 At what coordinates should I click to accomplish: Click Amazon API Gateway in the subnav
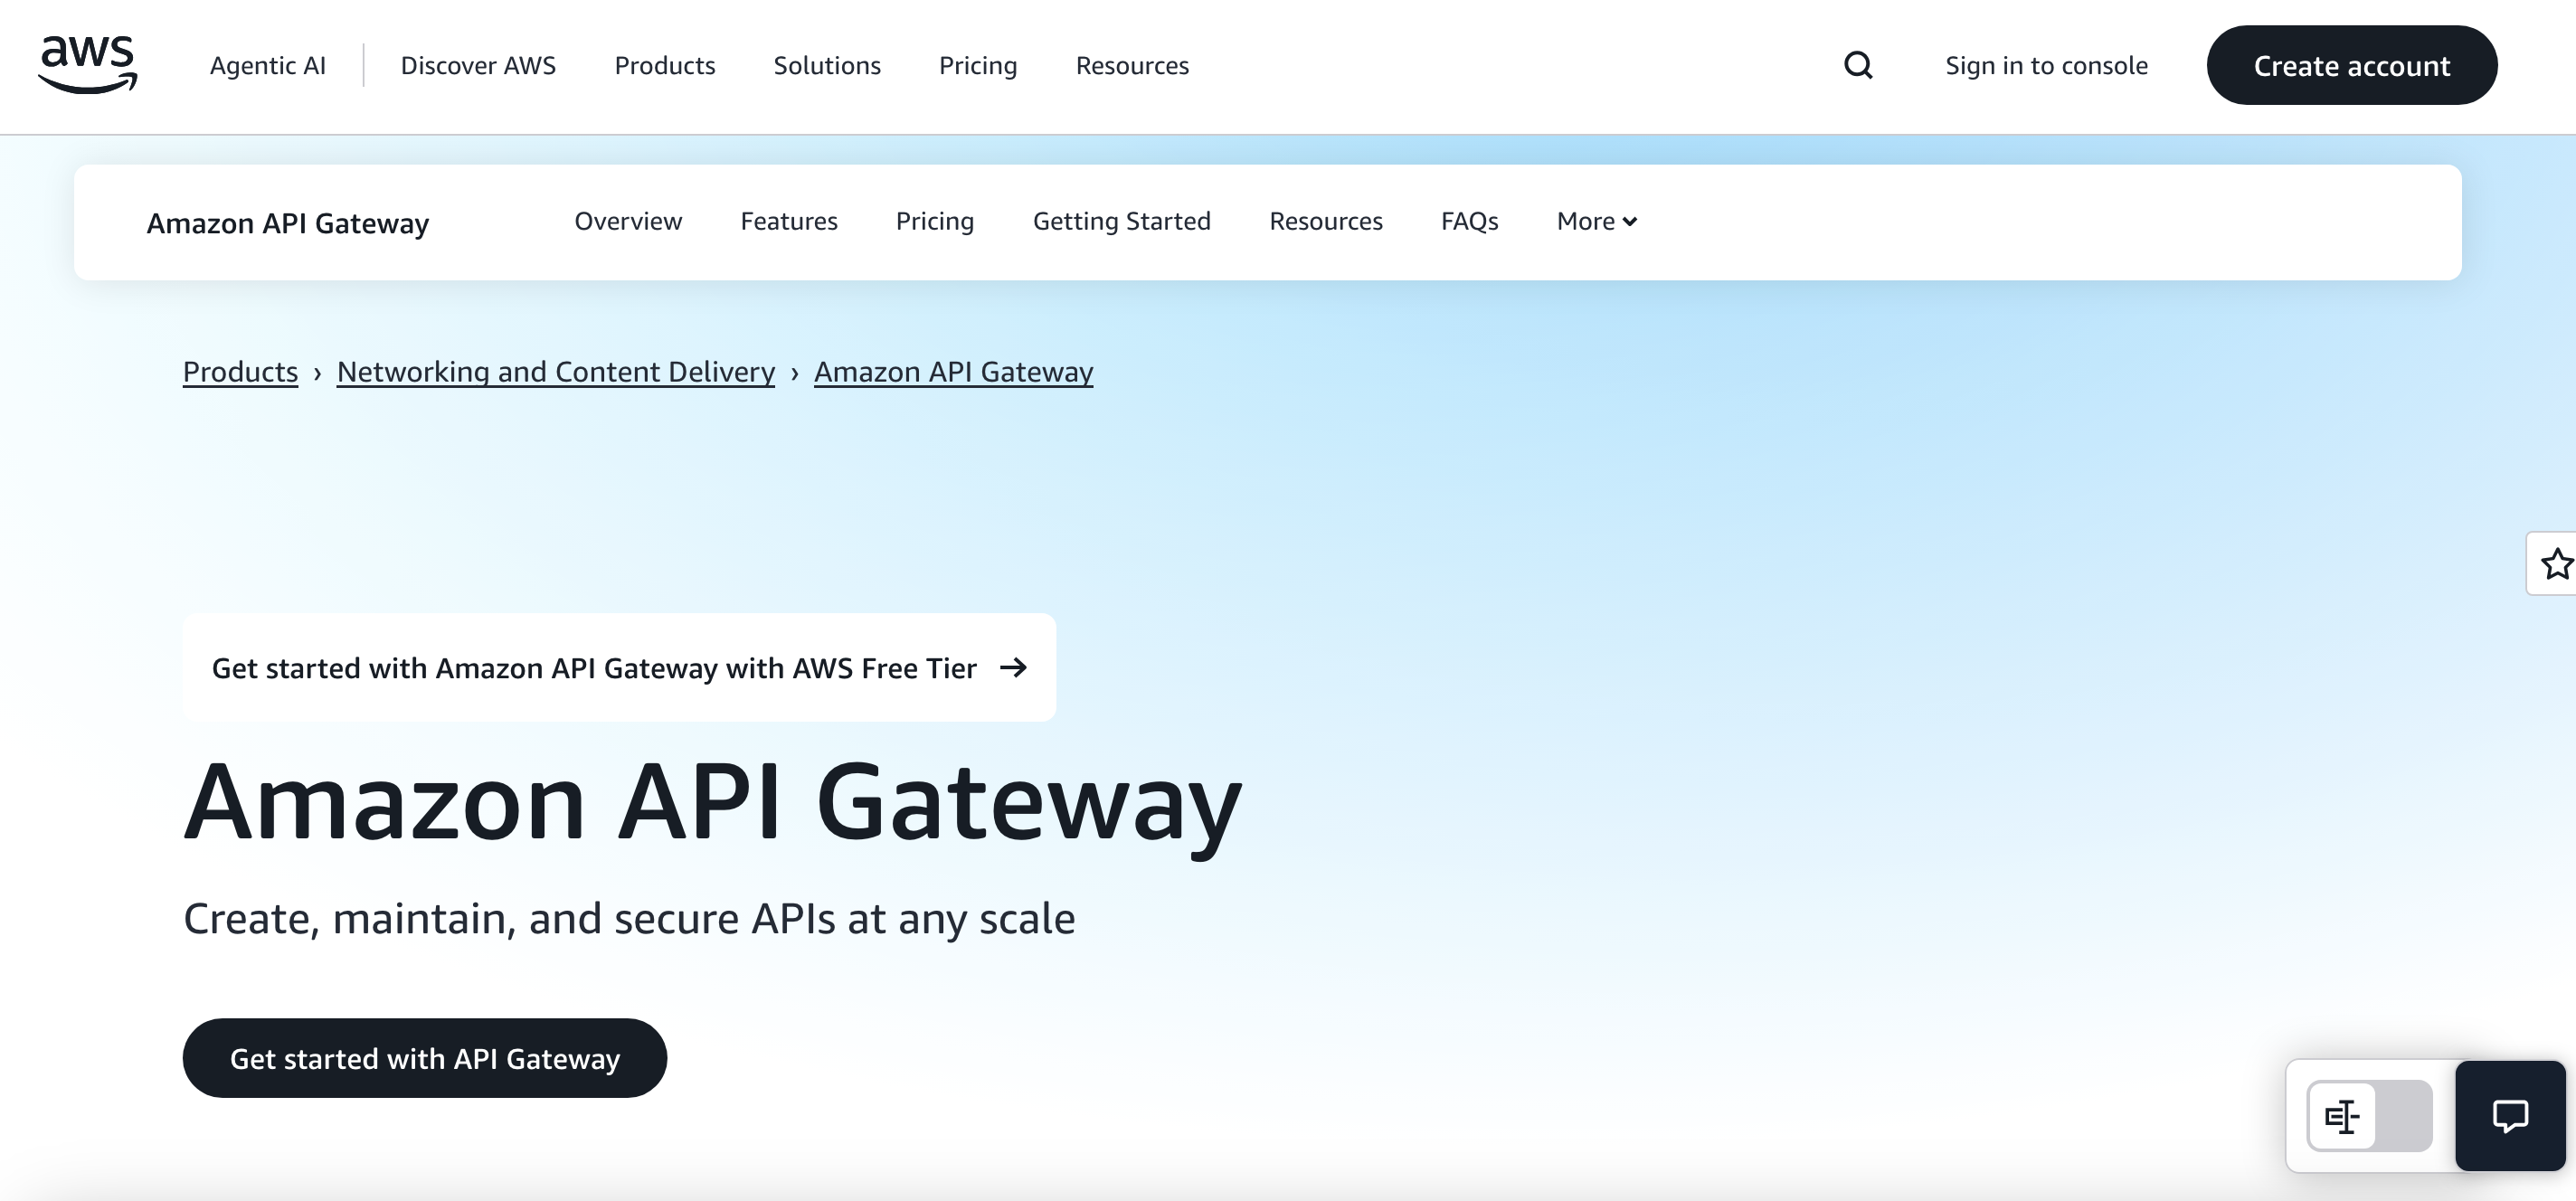288,223
